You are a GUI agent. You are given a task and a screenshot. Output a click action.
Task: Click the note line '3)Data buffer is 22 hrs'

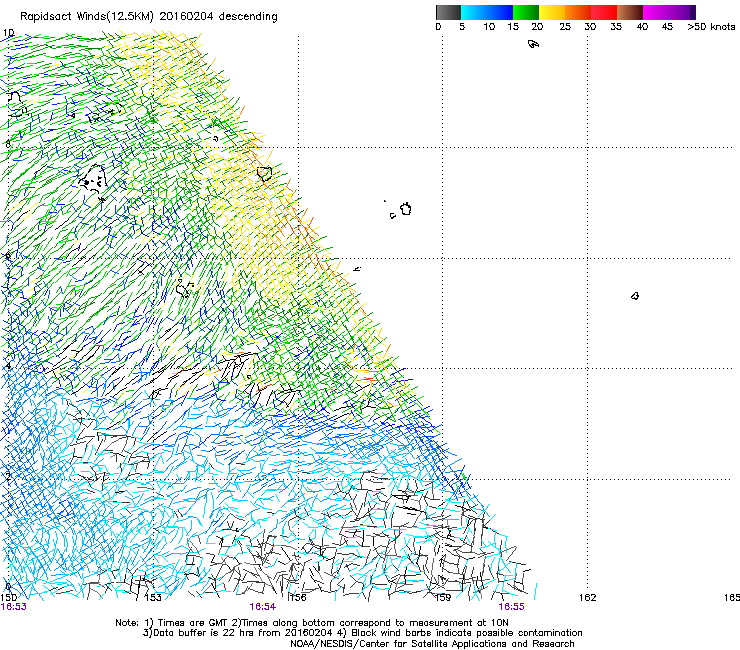[362, 633]
